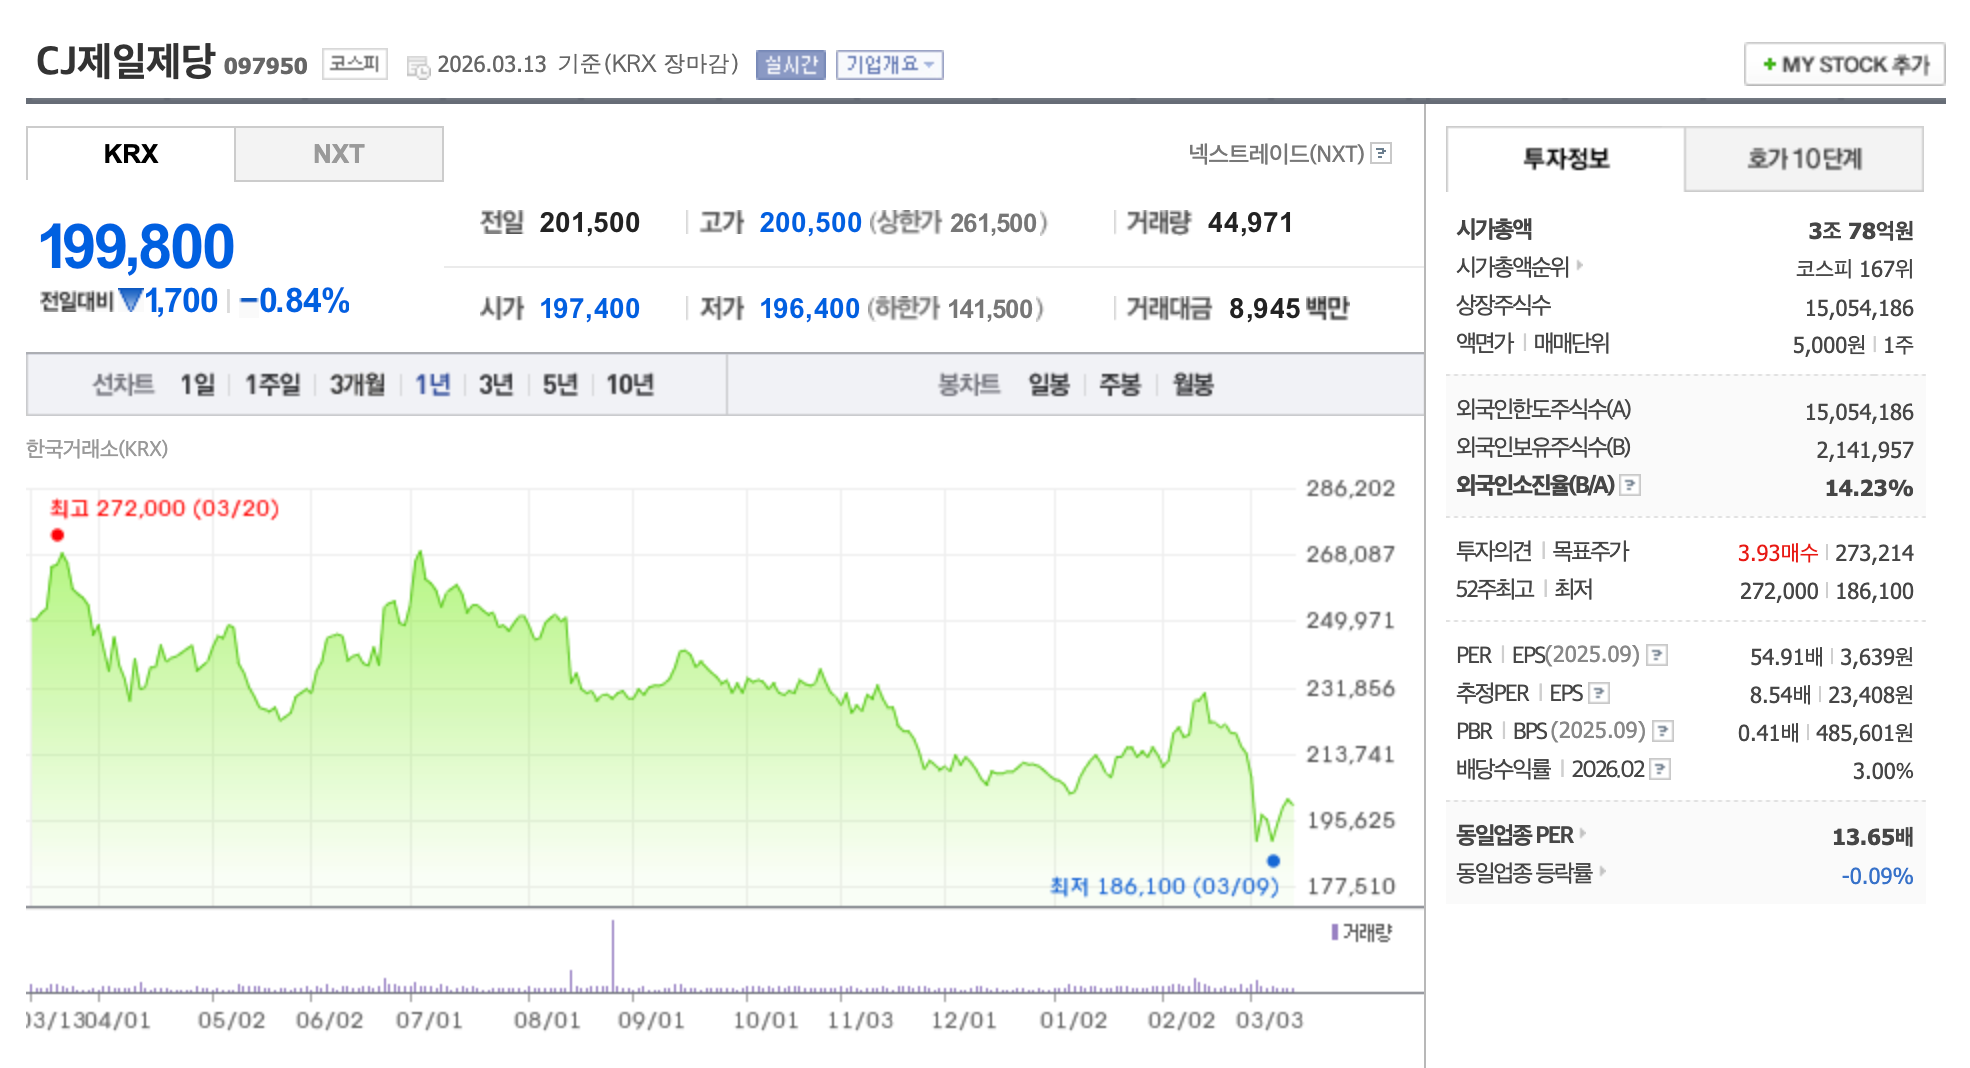The image size is (1970, 1068).
Task: Open help icon for 외국인소진율(B/A)
Action: [x=1630, y=485]
